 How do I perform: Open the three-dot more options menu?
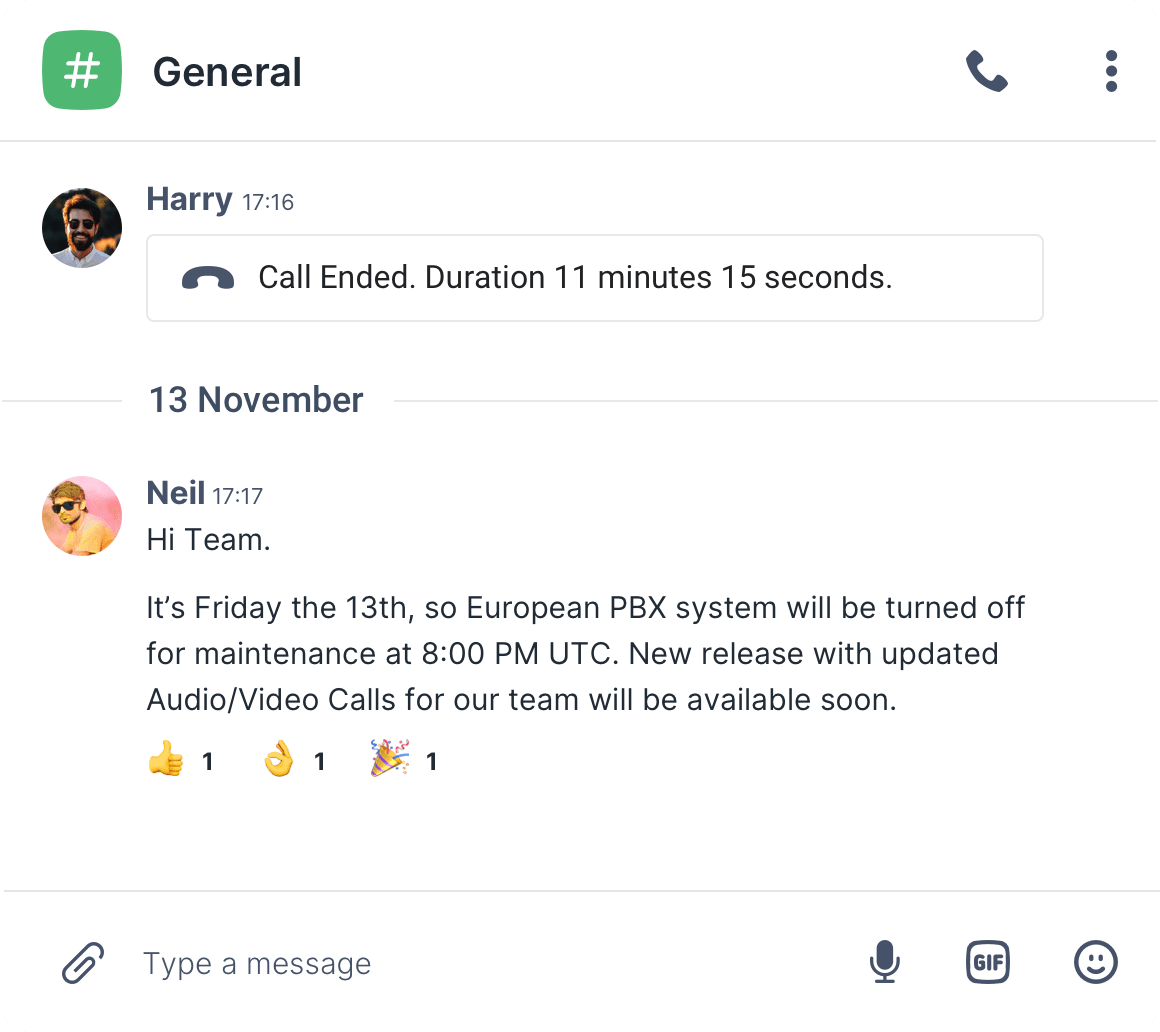1110,71
